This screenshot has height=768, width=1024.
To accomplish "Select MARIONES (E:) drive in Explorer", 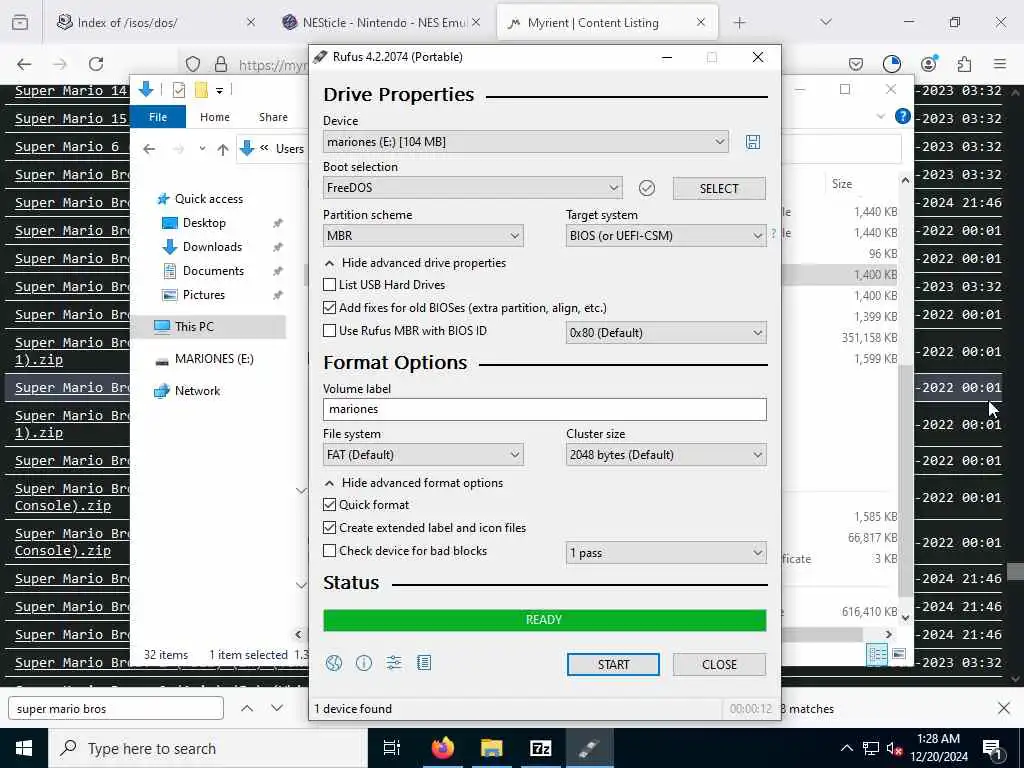I will 214,359.
